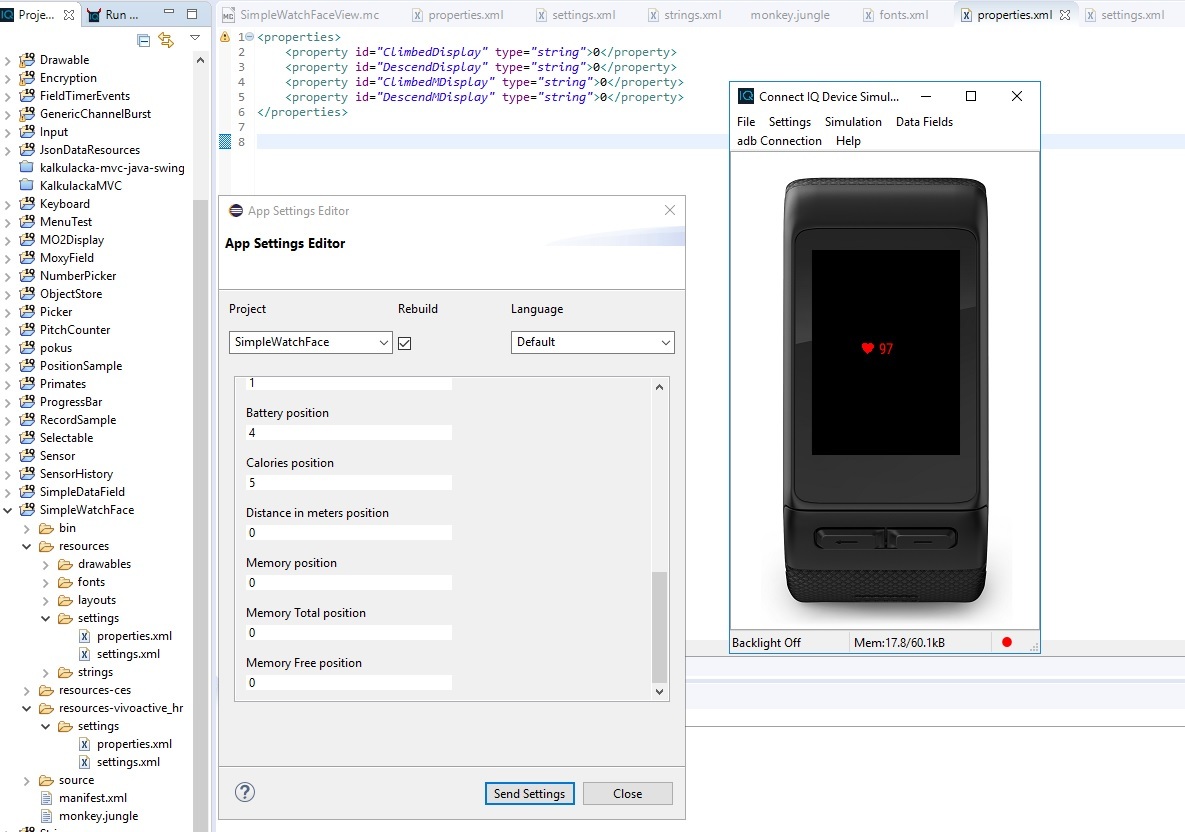This screenshot has height=832, width=1185.
Task: Click the Distance in meters position field
Action: pos(348,533)
